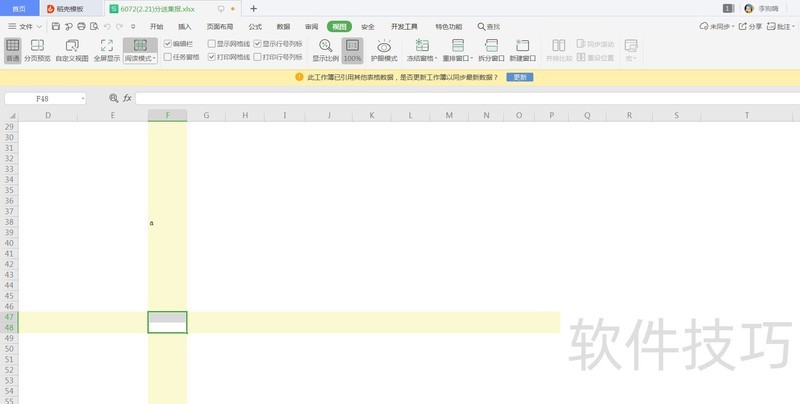Image resolution: width=800 pixels, height=404 pixels.
Task: Set zoom to 100% button
Action: (x=352, y=50)
